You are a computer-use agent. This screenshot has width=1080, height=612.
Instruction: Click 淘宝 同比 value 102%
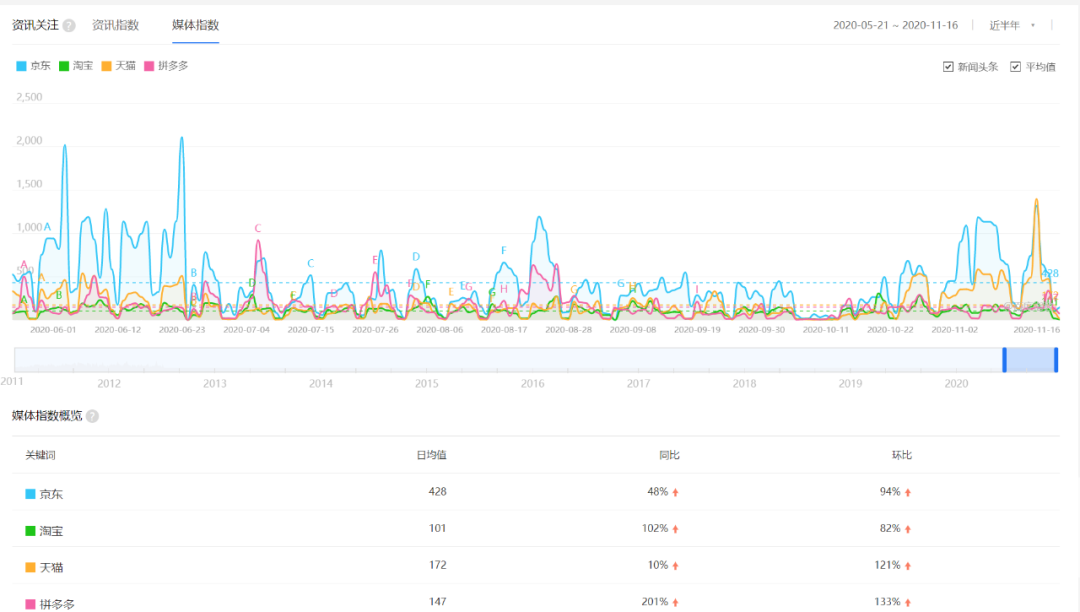[655, 528]
